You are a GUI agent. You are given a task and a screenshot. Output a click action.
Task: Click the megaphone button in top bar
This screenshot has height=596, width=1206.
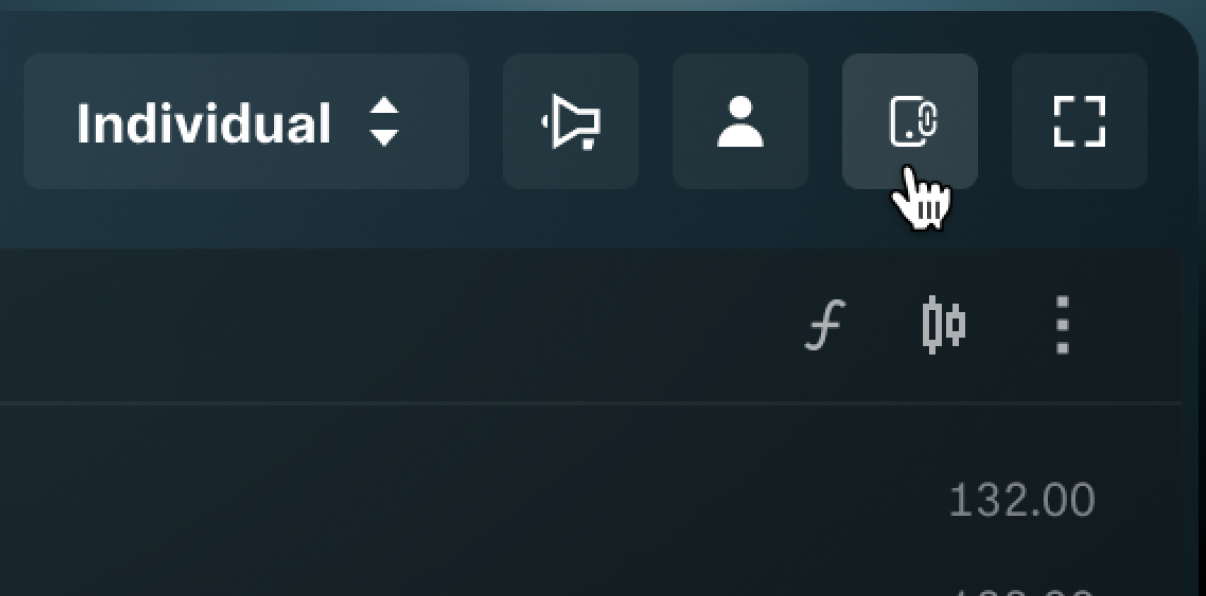(x=571, y=121)
